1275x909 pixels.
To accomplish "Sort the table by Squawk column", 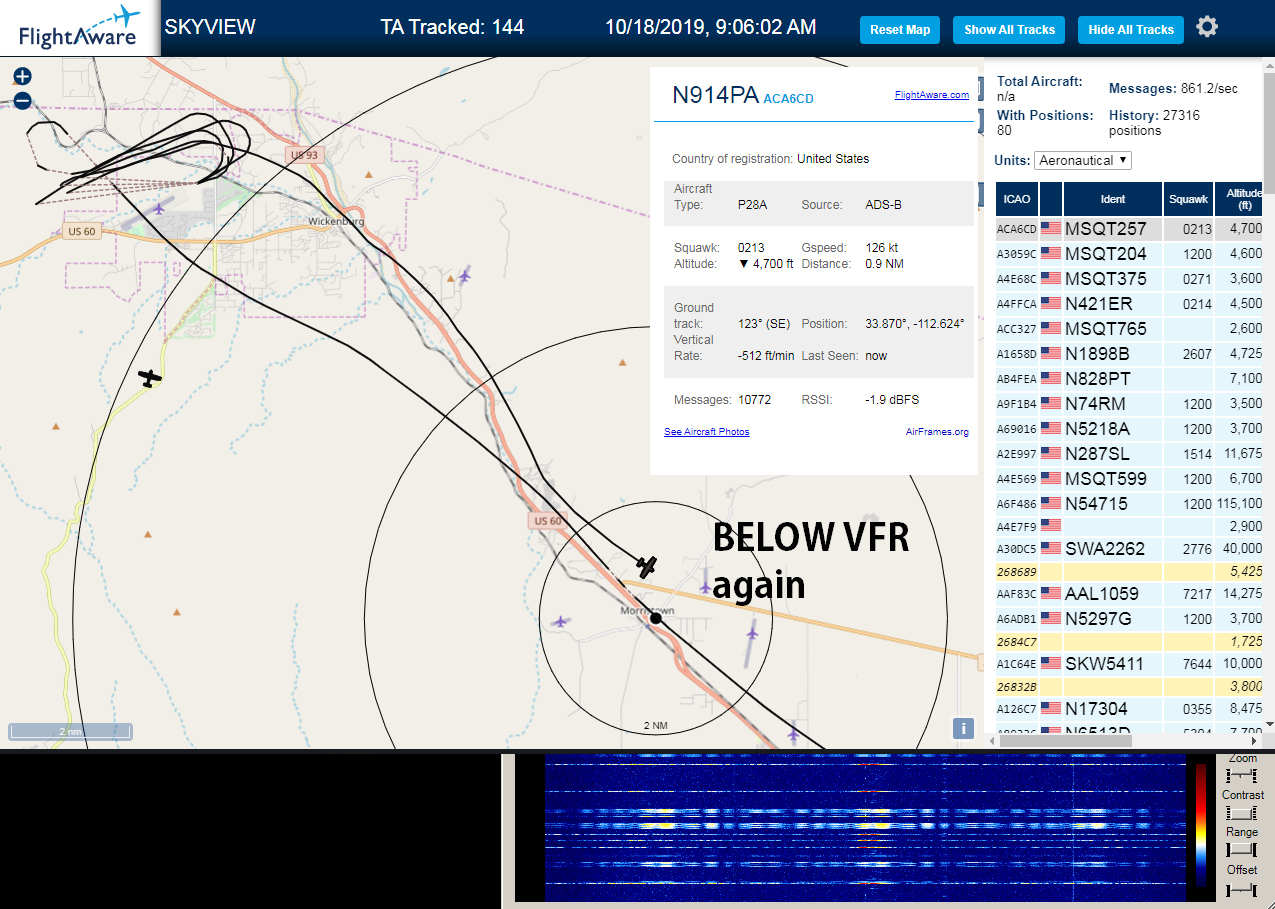I will click(1188, 199).
